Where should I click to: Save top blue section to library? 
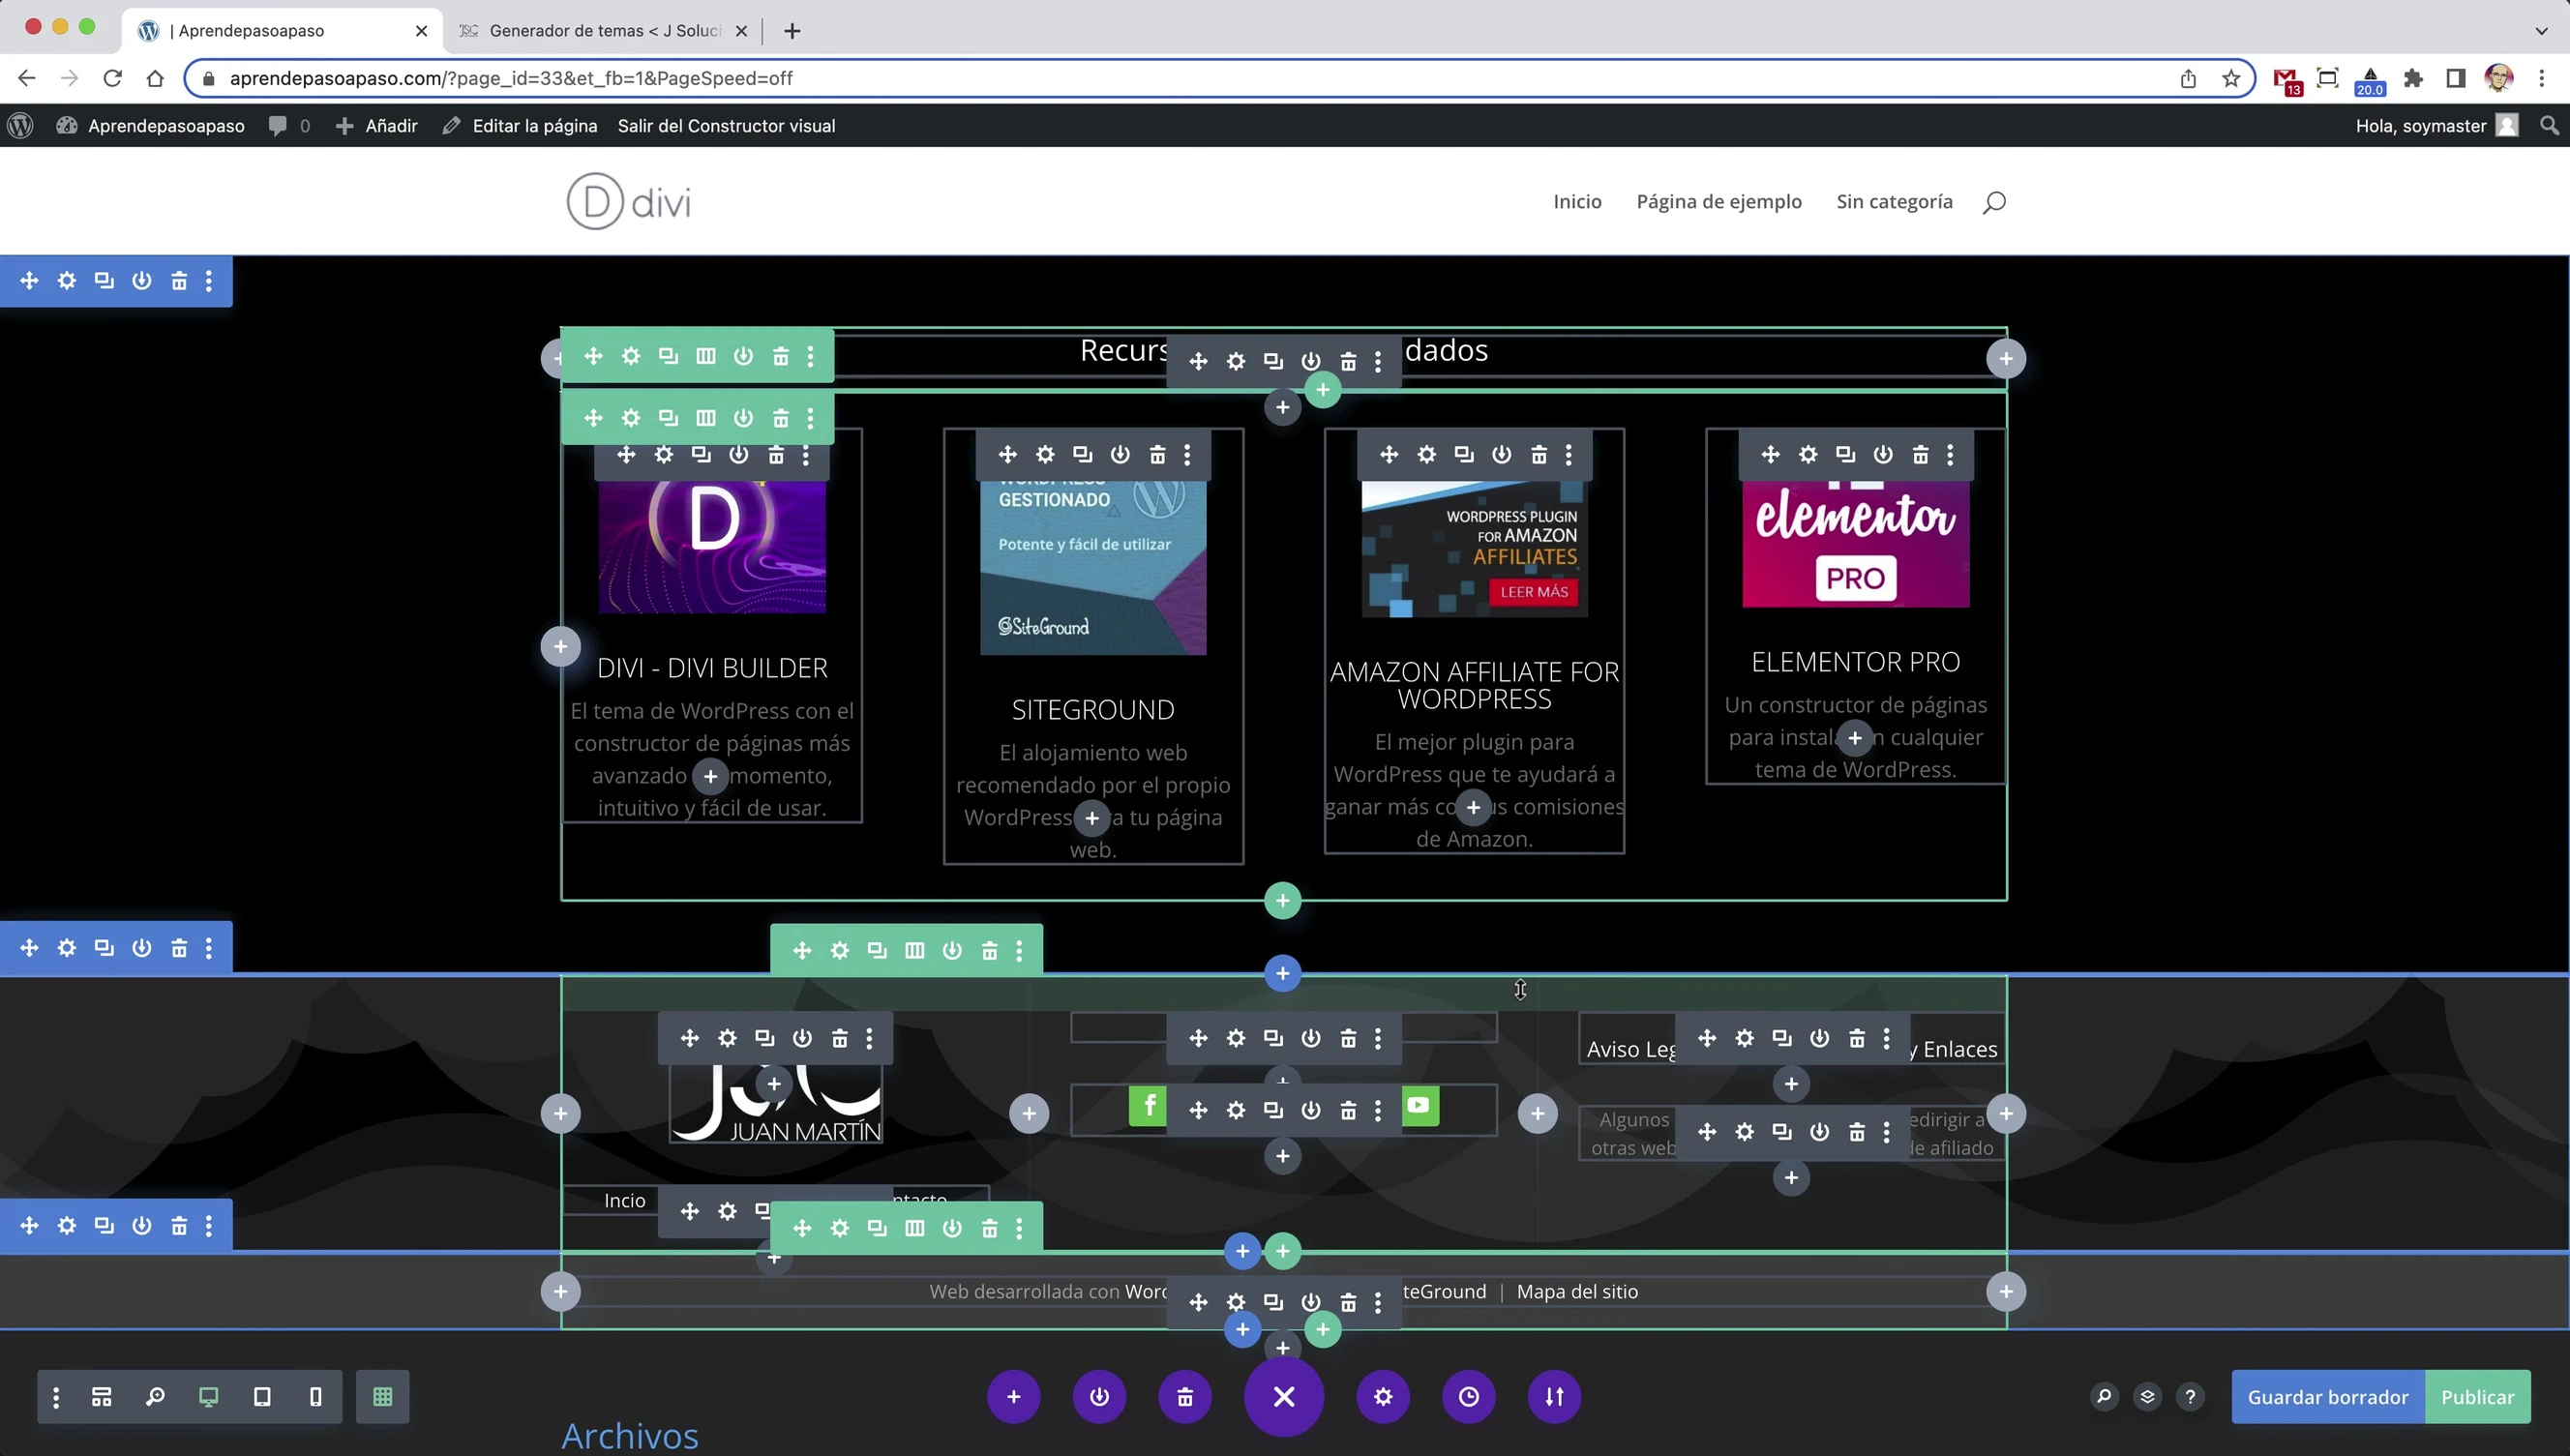142,281
